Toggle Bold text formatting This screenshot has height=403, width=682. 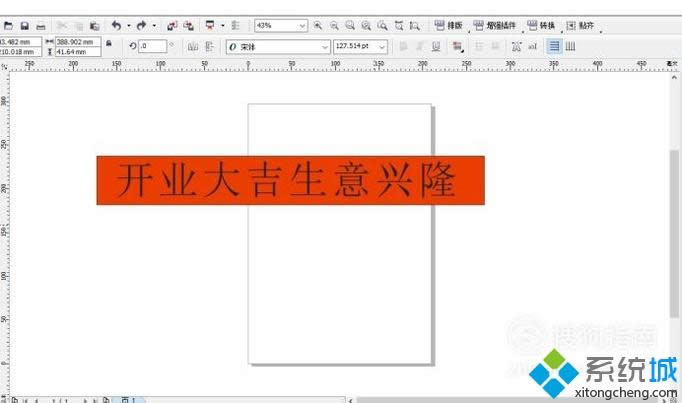[404, 46]
